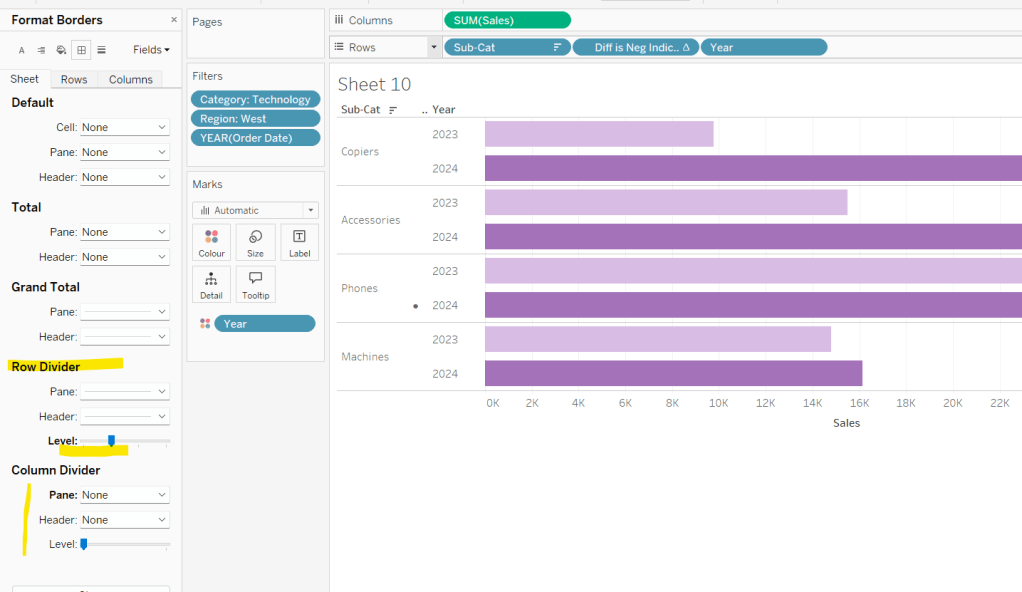Screen dimensions: 1022x592
Task: Open the Label card in Marks
Action: click(x=299, y=243)
